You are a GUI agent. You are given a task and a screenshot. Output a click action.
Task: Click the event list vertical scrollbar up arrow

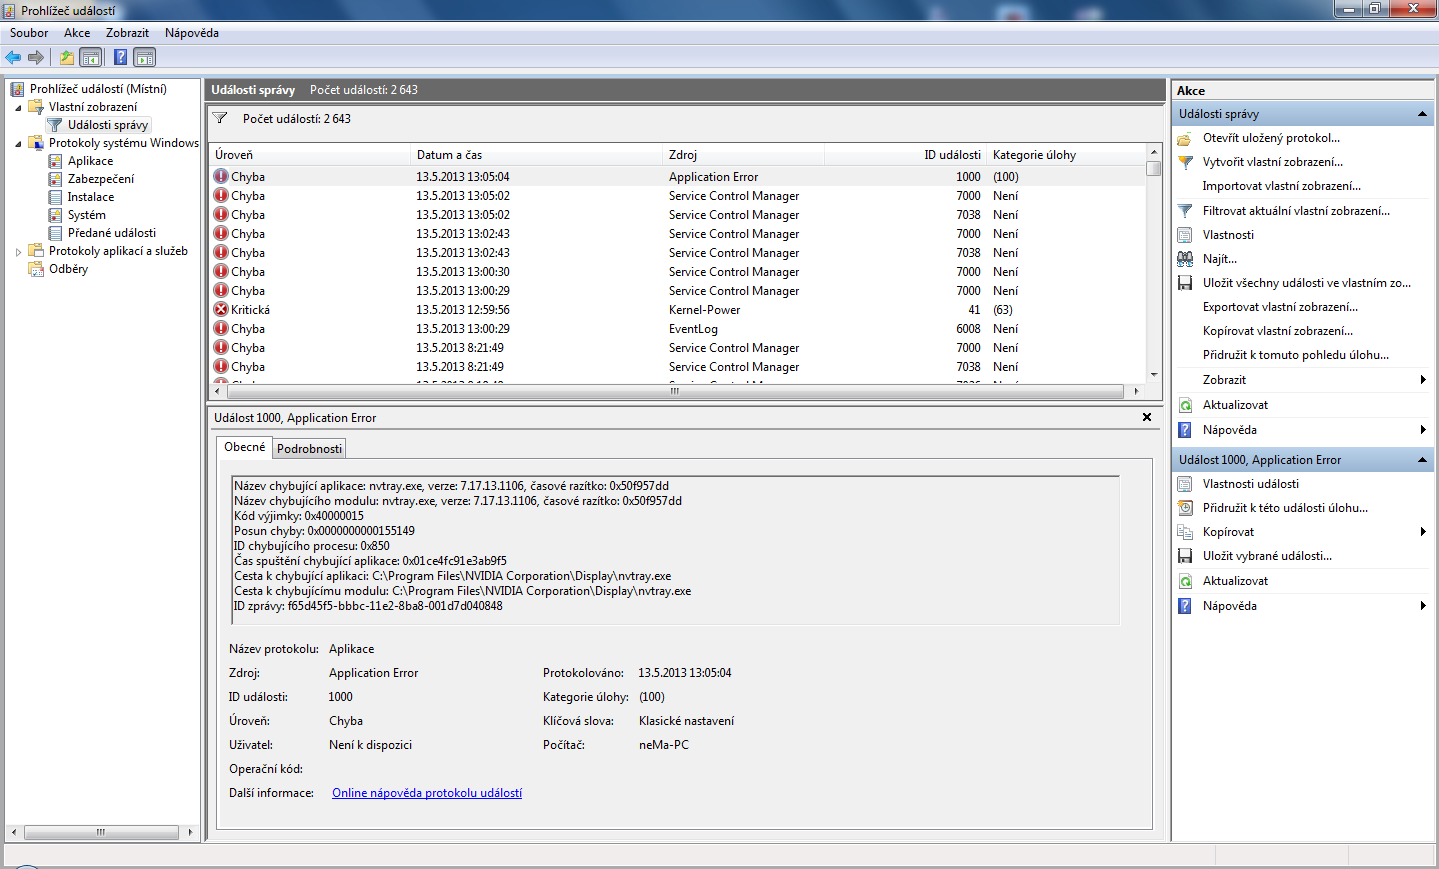(1154, 152)
